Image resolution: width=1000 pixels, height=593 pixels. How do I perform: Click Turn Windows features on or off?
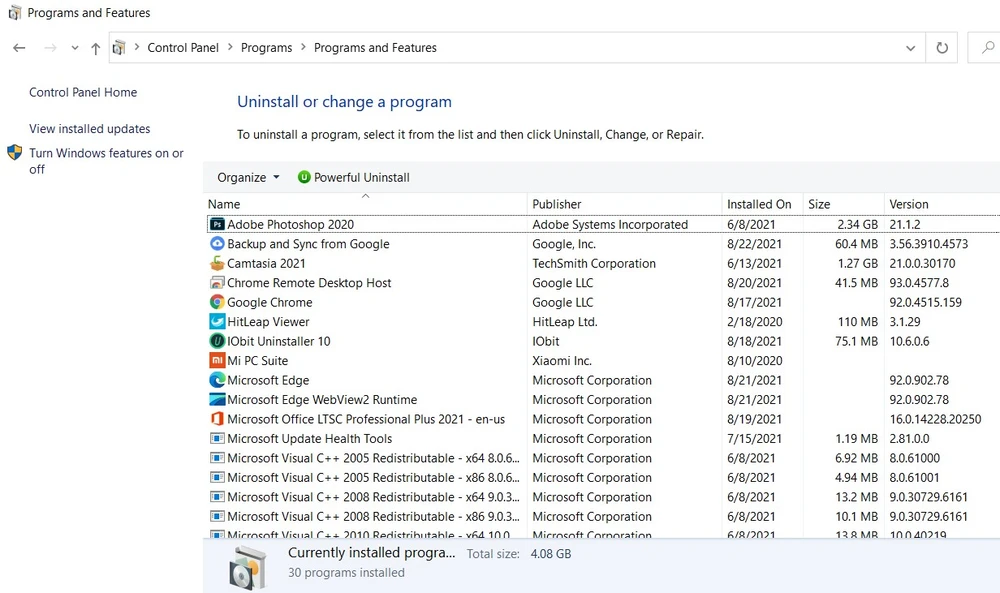tap(106, 161)
